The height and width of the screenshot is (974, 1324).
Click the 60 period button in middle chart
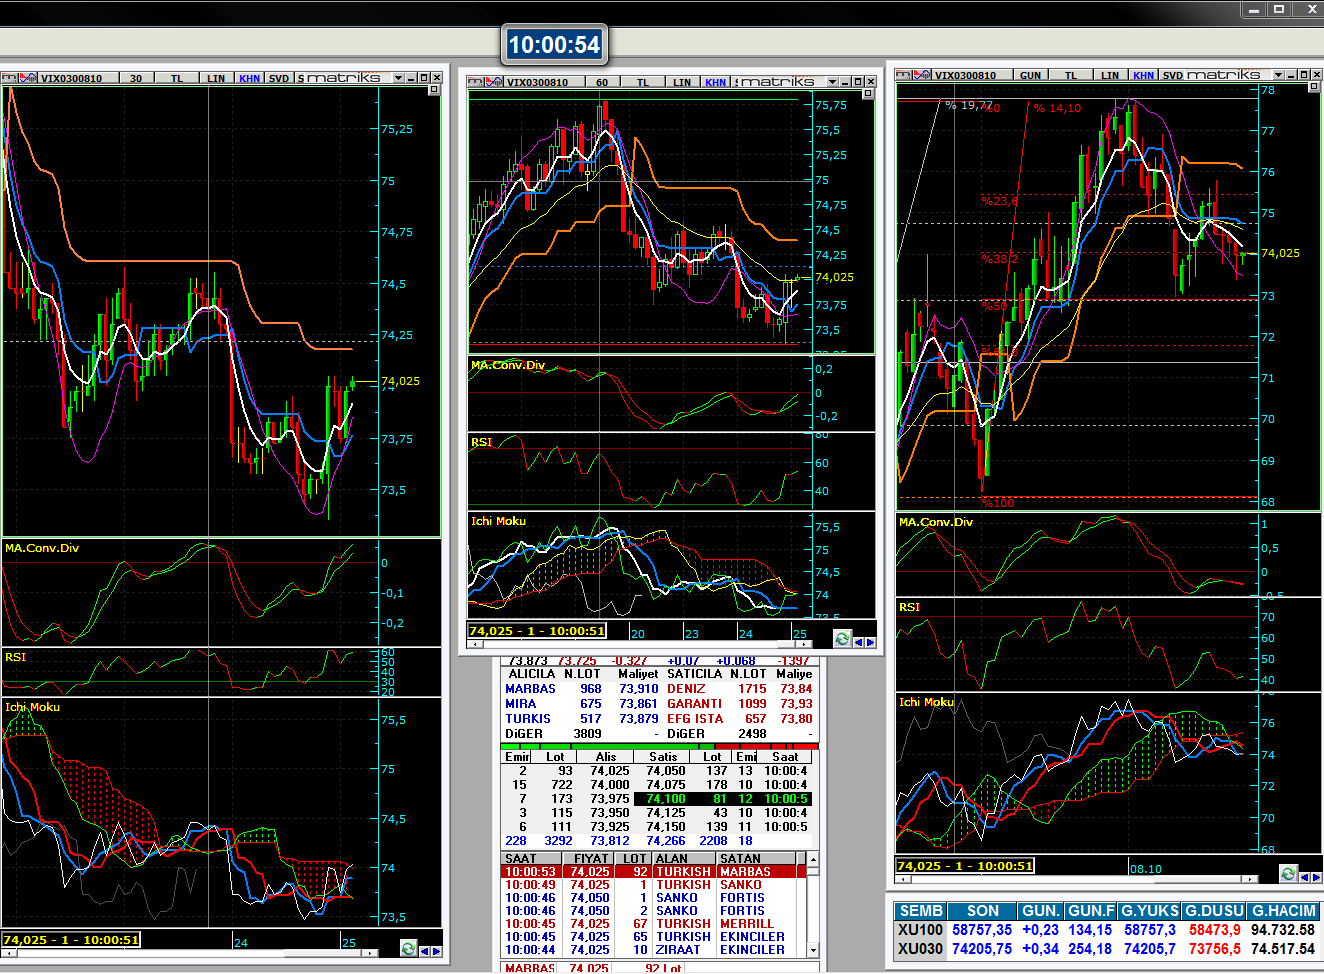pos(602,82)
